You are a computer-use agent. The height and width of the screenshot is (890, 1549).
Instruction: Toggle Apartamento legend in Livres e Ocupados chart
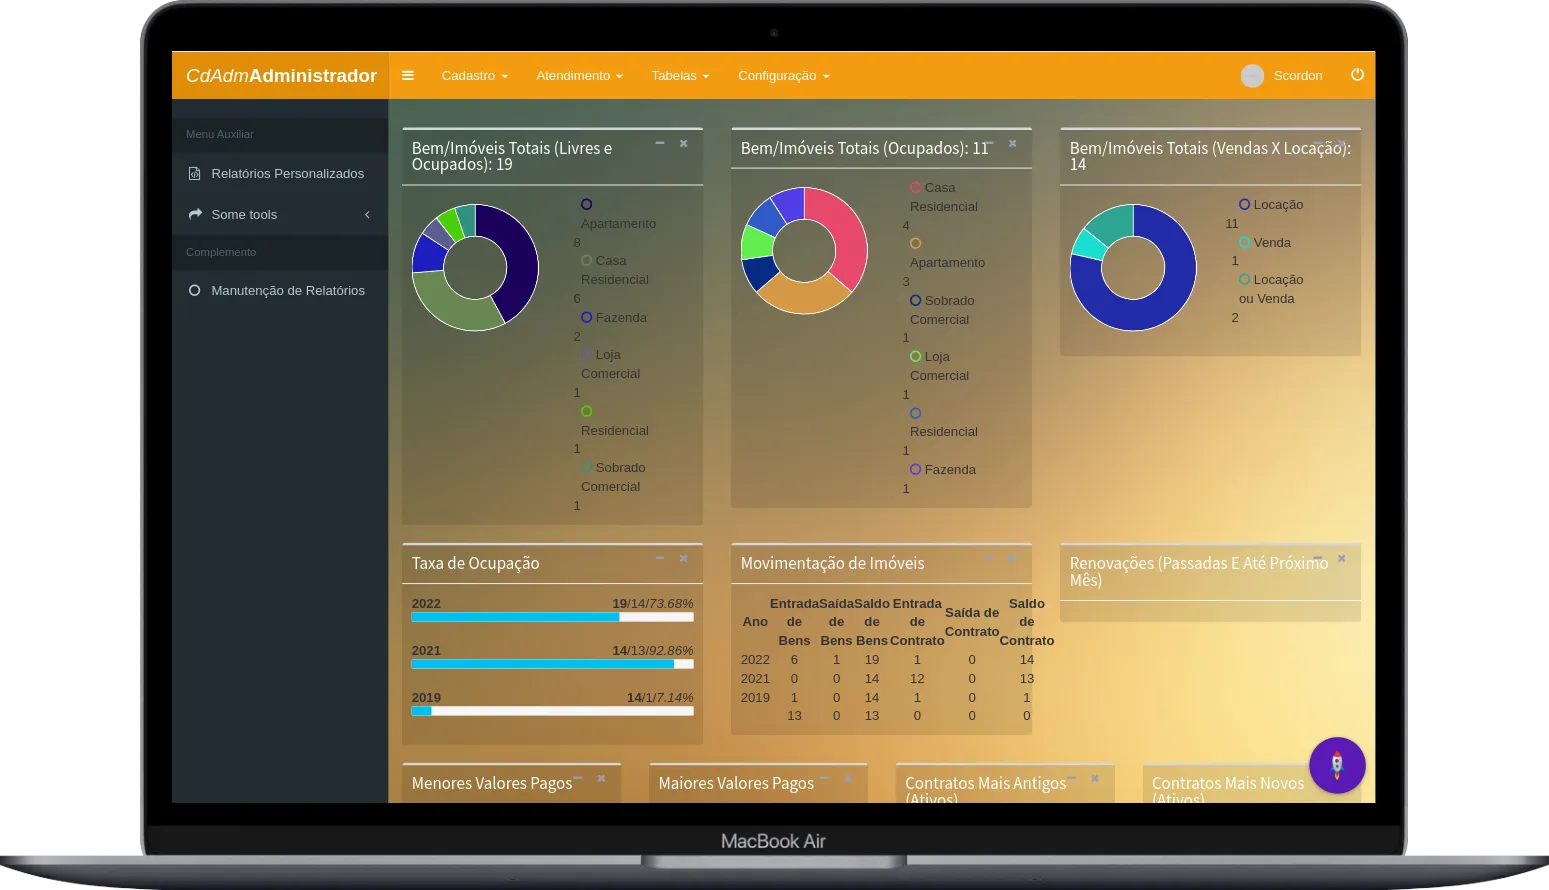click(587, 204)
